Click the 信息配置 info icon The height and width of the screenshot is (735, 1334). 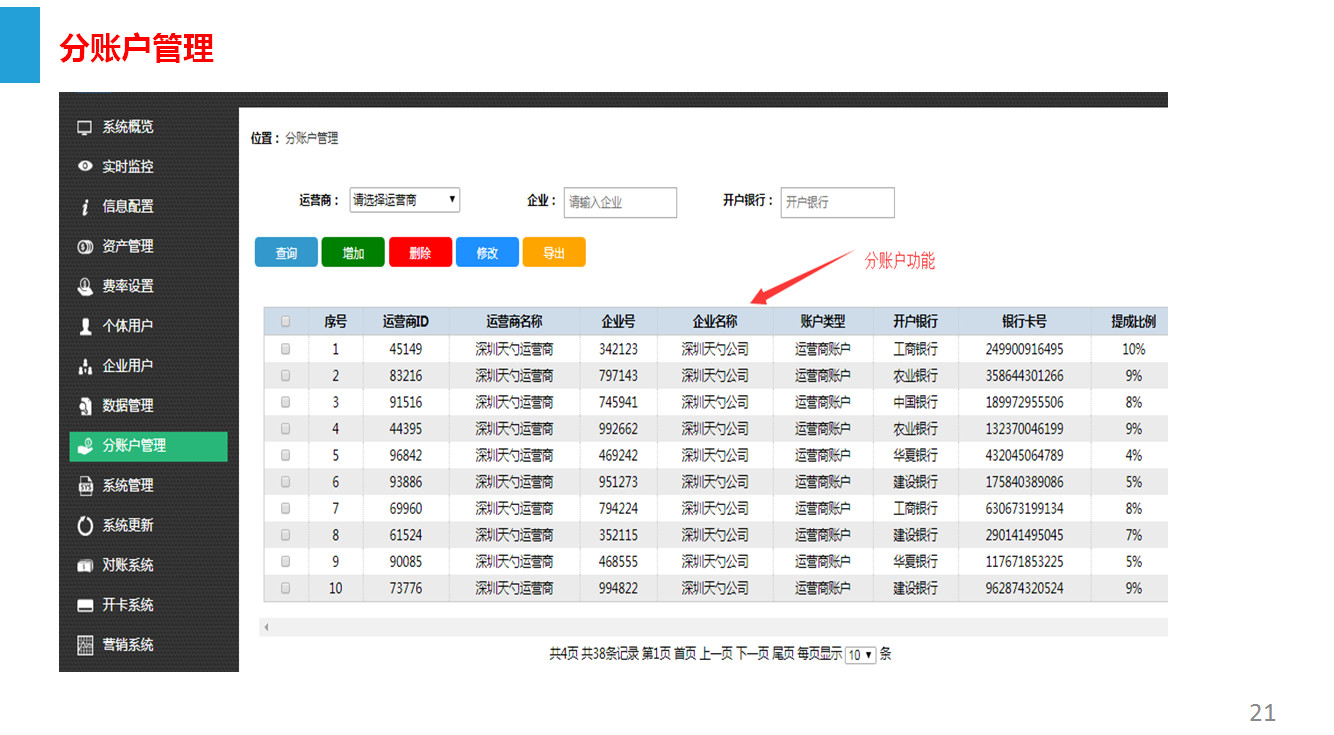(x=85, y=207)
